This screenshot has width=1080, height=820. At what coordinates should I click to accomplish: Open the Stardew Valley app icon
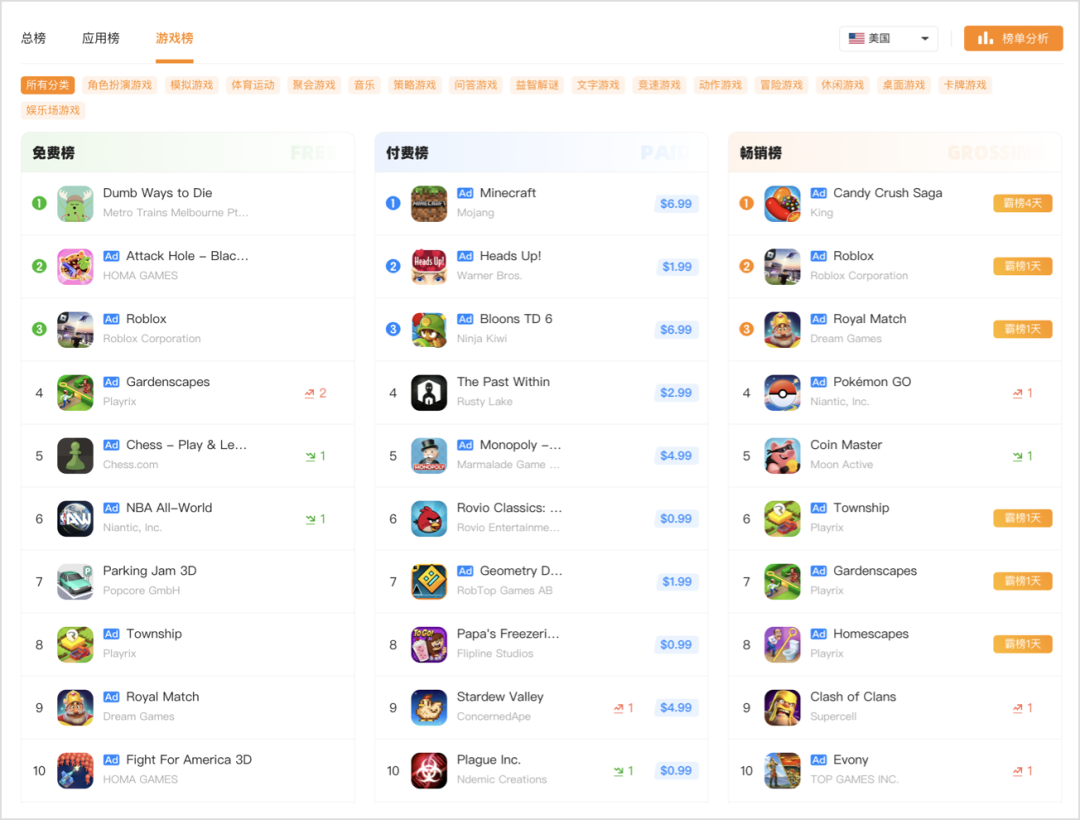[x=429, y=708]
